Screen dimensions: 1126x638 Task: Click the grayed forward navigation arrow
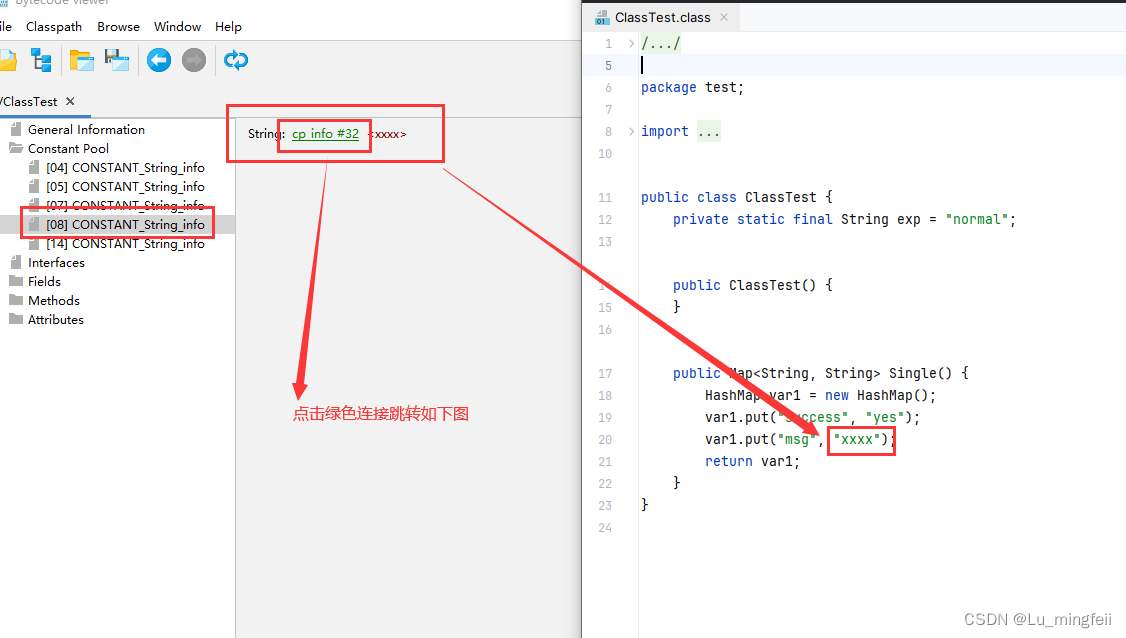coord(192,60)
